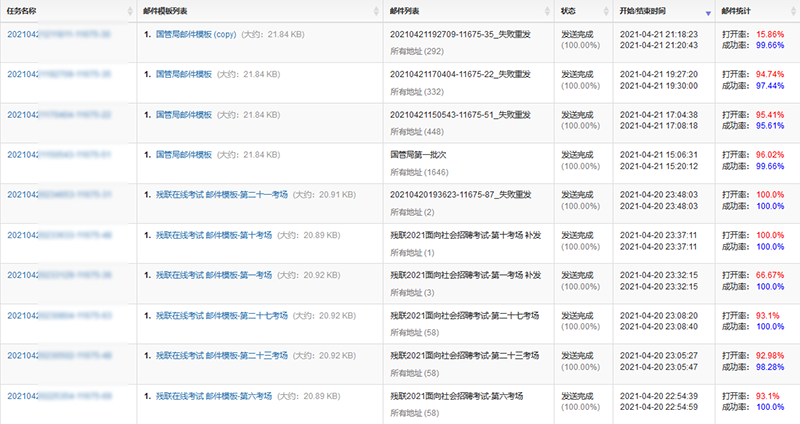Viewport: 800px width, 424px height.
Task: Click the 15.86% open rate value
Action: 770,33
